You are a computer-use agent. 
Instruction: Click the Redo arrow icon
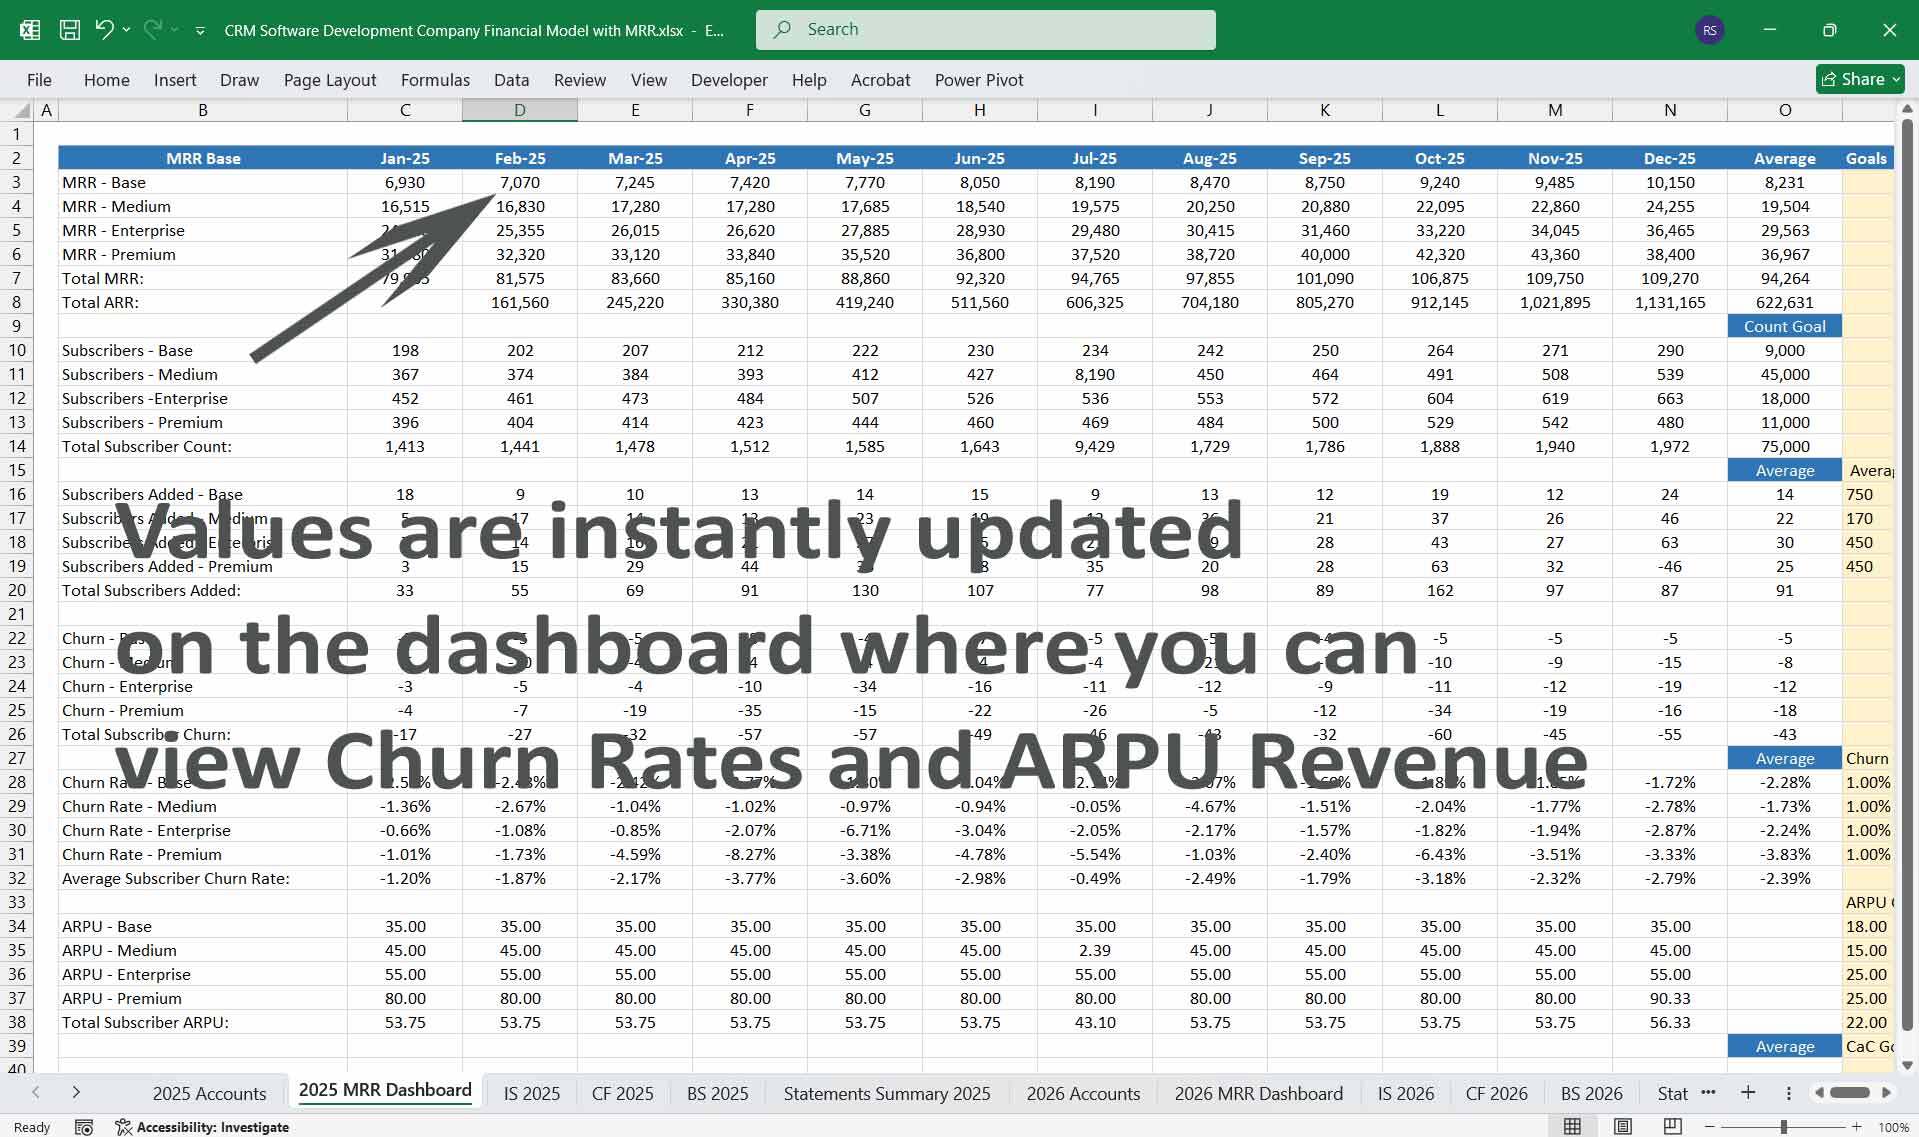153,30
